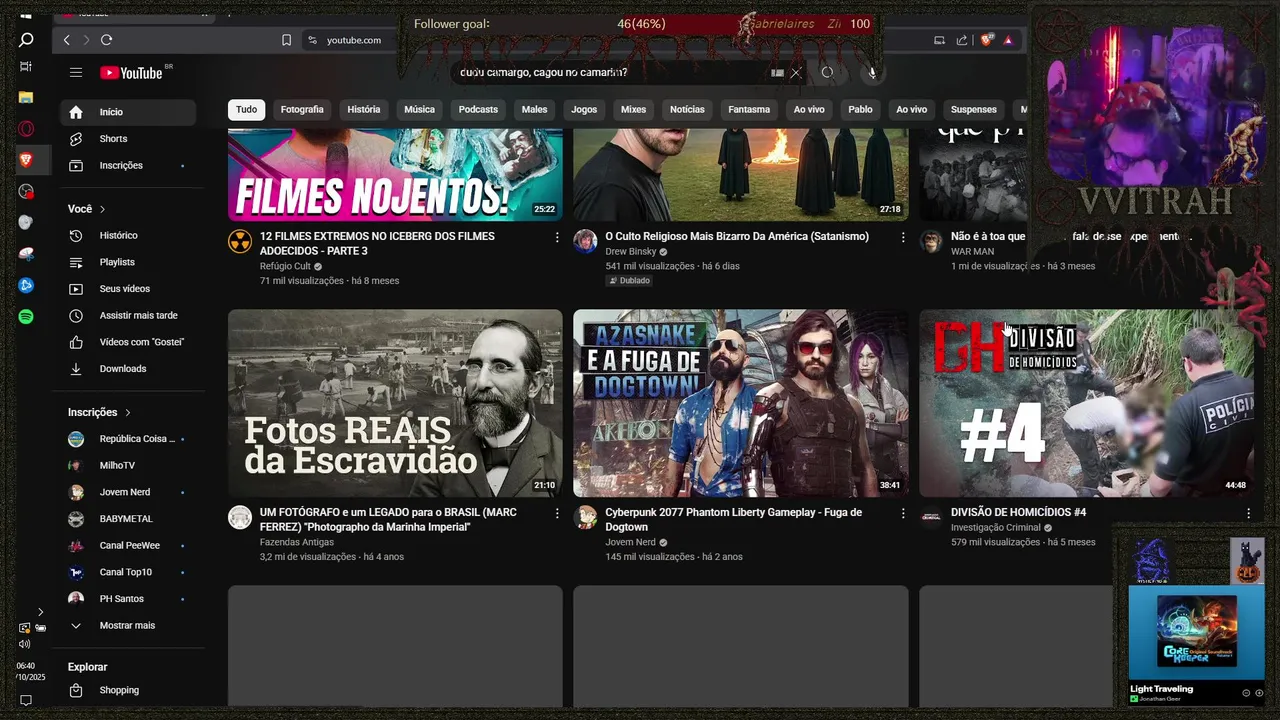
Task: Open options for 12 FILMES EXTREMOS video
Action: pos(557,237)
